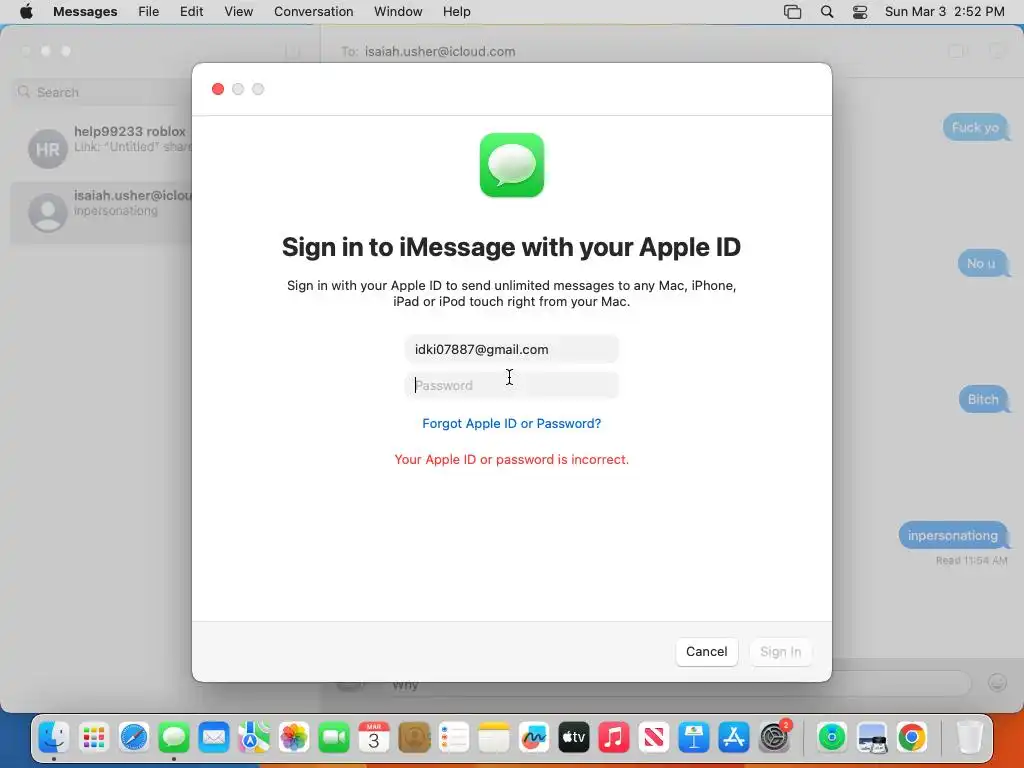
Task: Open the File menu
Action: click(148, 12)
